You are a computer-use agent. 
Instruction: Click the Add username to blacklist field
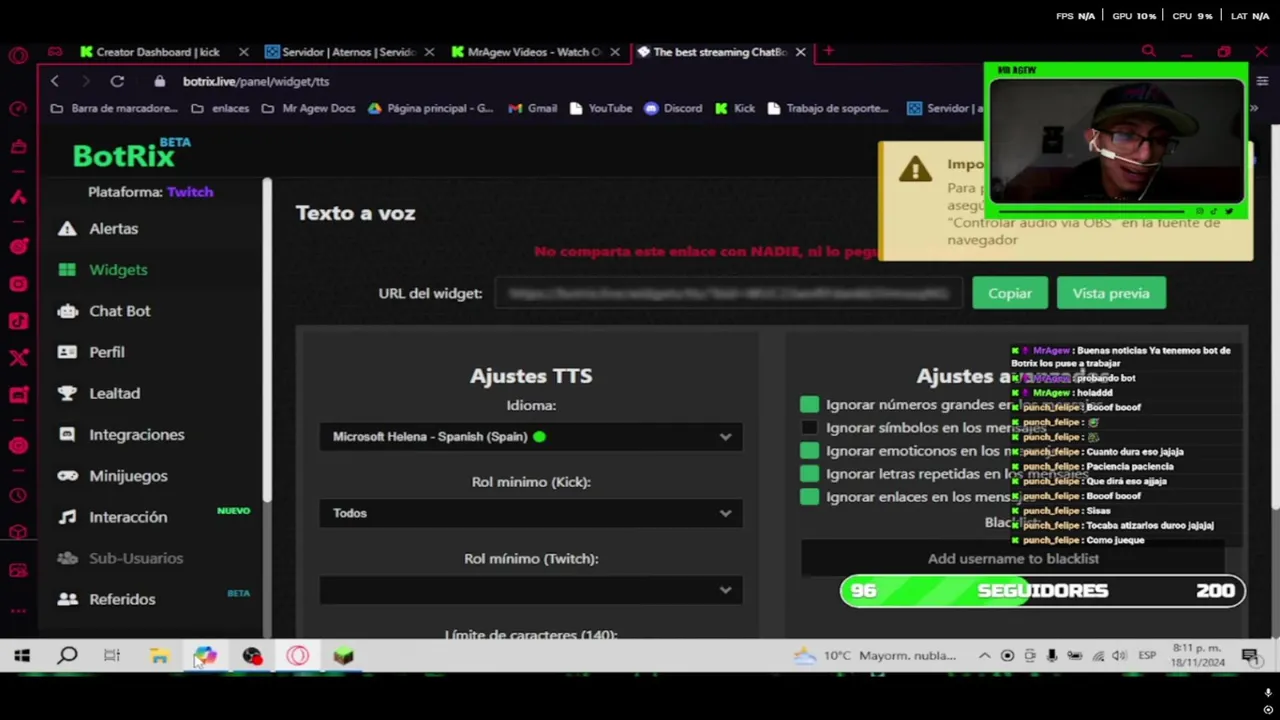click(1013, 559)
